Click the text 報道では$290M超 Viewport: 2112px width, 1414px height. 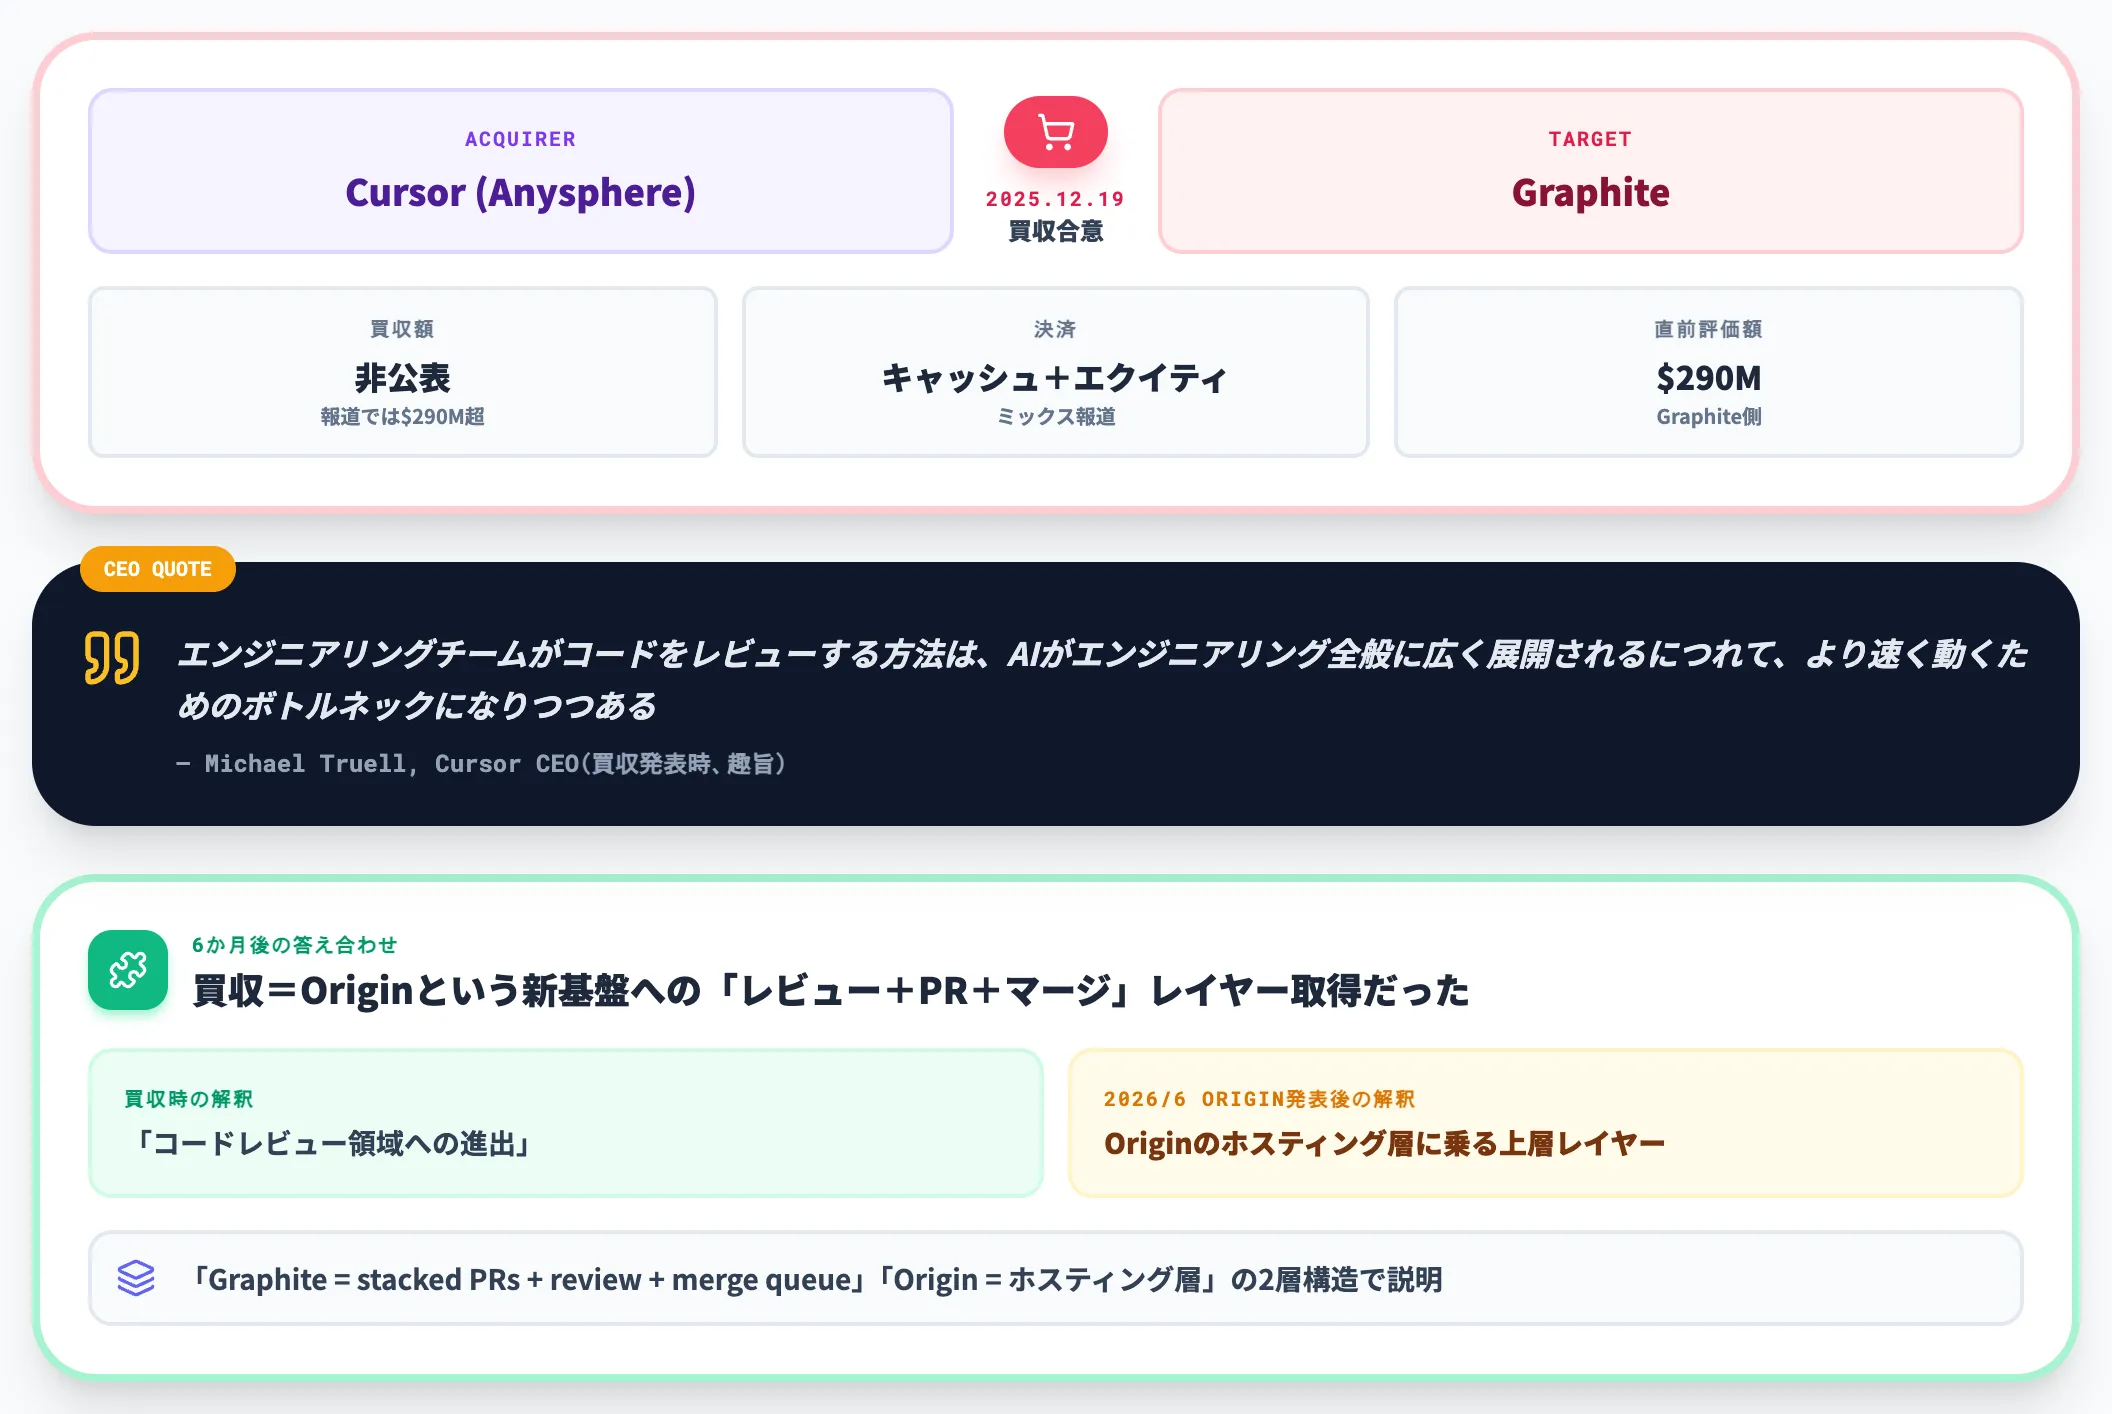pyautogui.click(x=403, y=416)
